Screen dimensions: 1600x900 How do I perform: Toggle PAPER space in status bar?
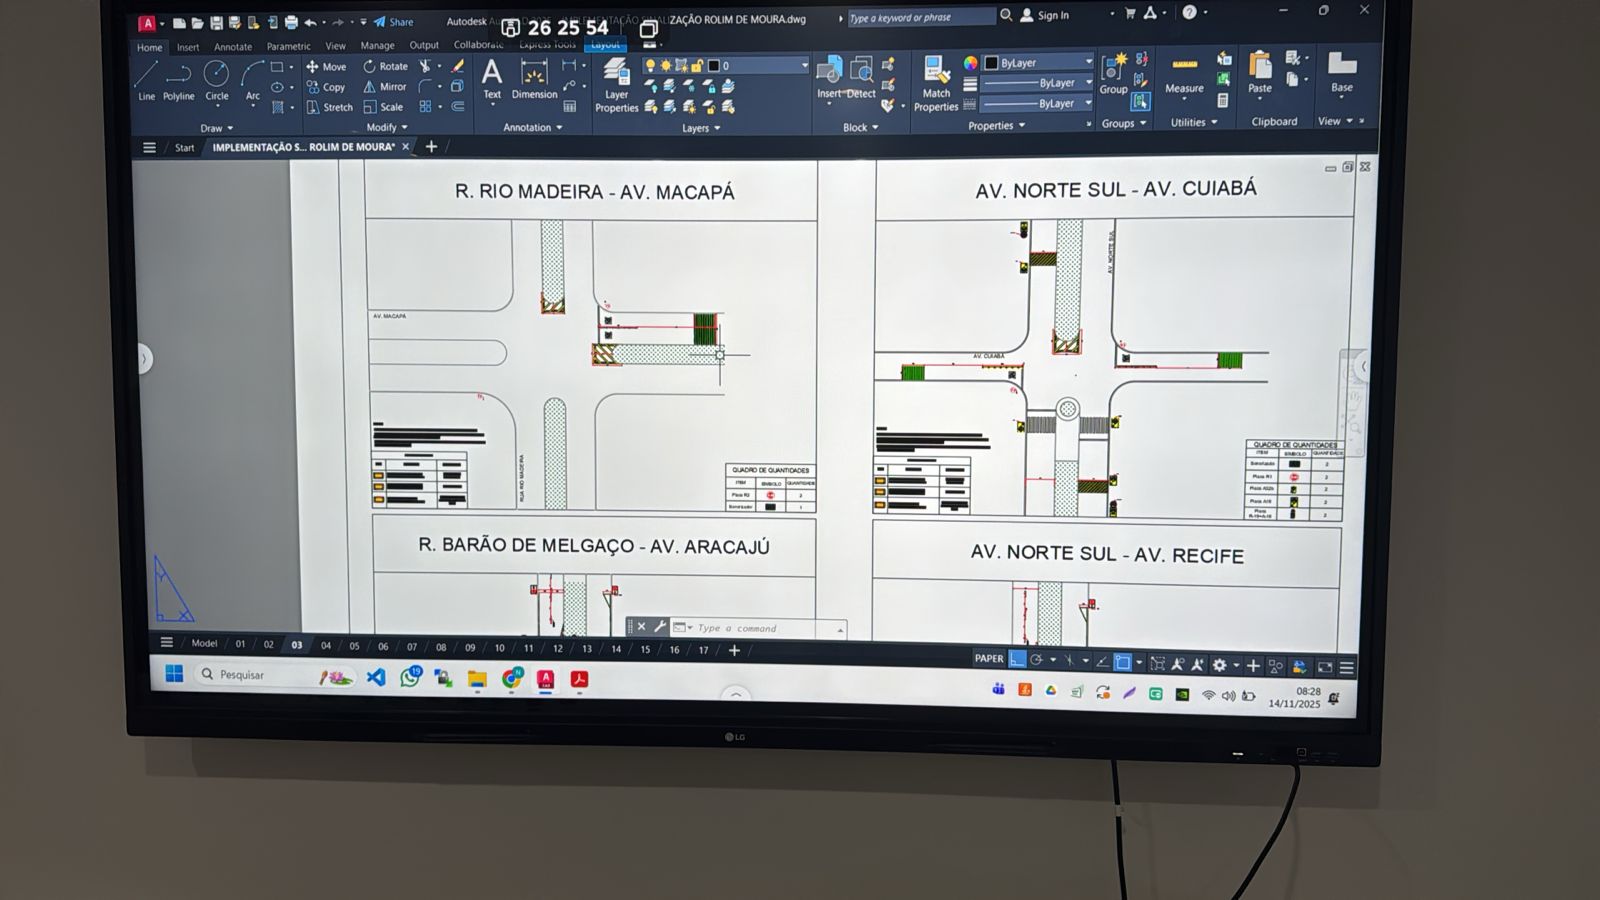(988, 659)
